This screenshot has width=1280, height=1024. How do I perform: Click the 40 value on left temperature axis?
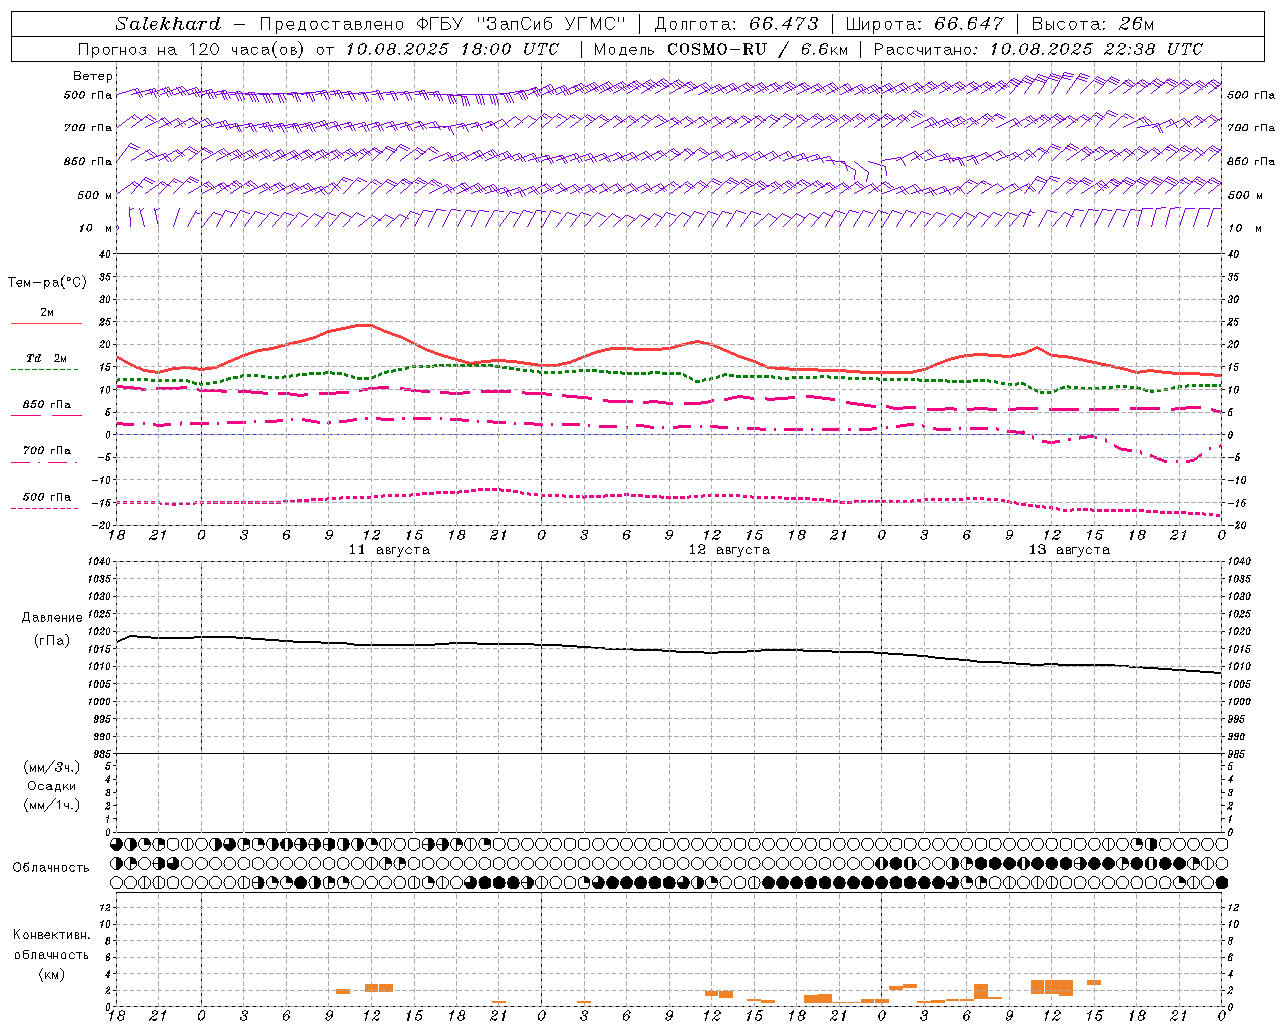click(105, 254)
